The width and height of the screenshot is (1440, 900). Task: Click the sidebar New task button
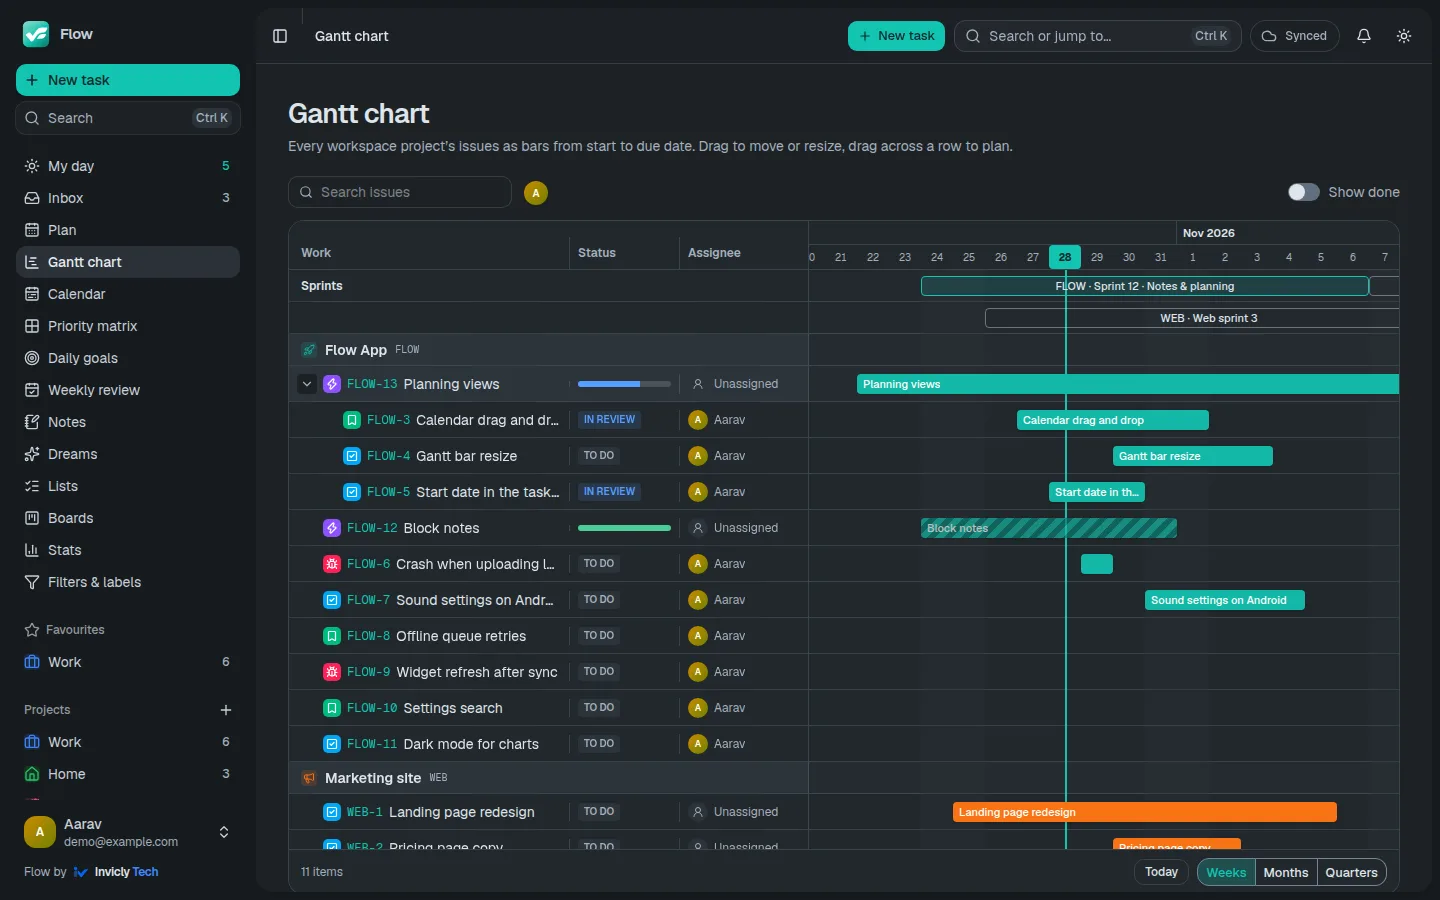(x=128, y=80)
